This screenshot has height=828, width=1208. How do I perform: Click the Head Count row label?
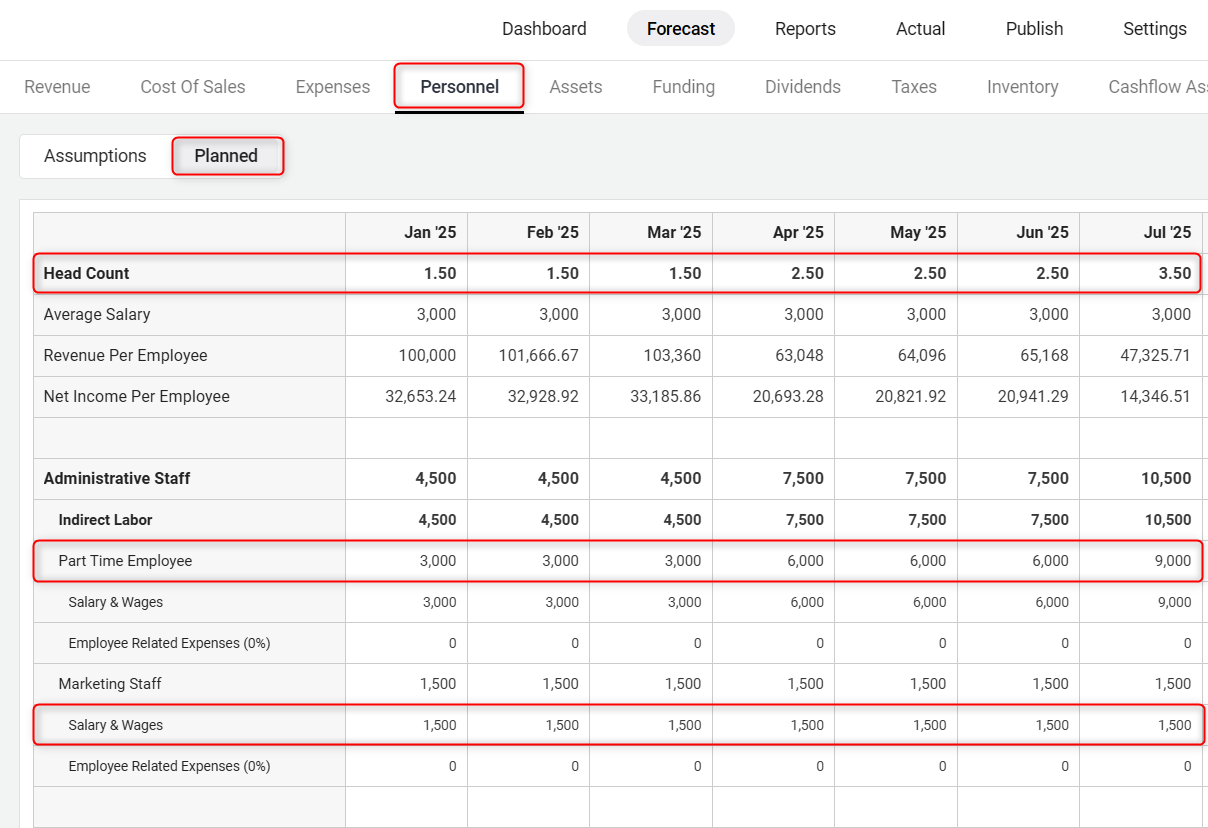87,273
